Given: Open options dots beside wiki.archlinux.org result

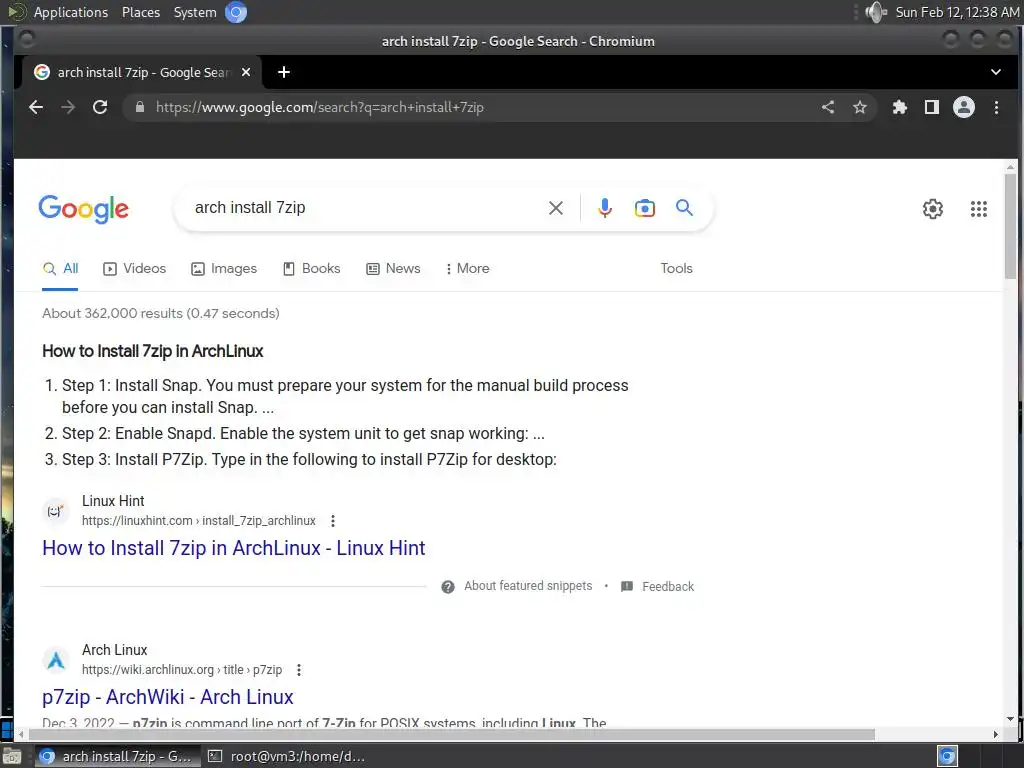Looking at the screenshot, I should click(x=299, y=669).
